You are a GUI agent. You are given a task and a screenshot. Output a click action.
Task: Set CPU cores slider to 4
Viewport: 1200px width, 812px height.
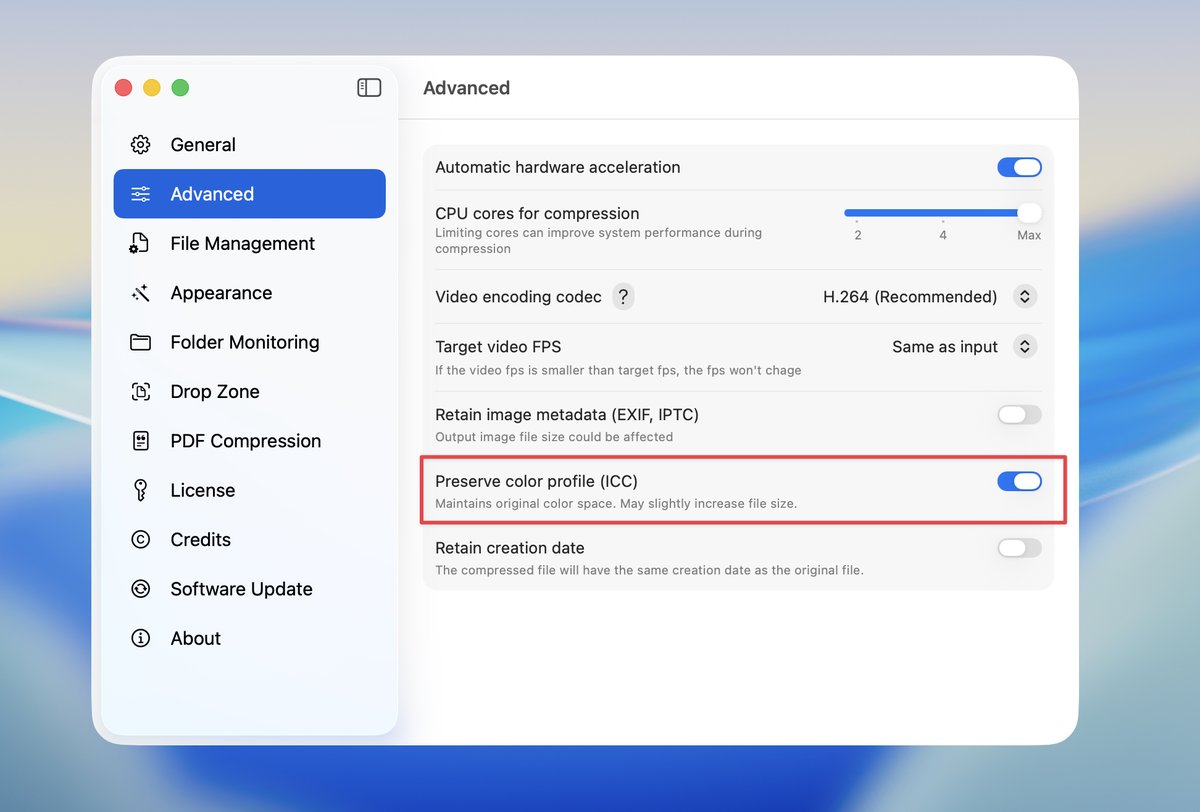pyautogui.click(x=943, y=213)
